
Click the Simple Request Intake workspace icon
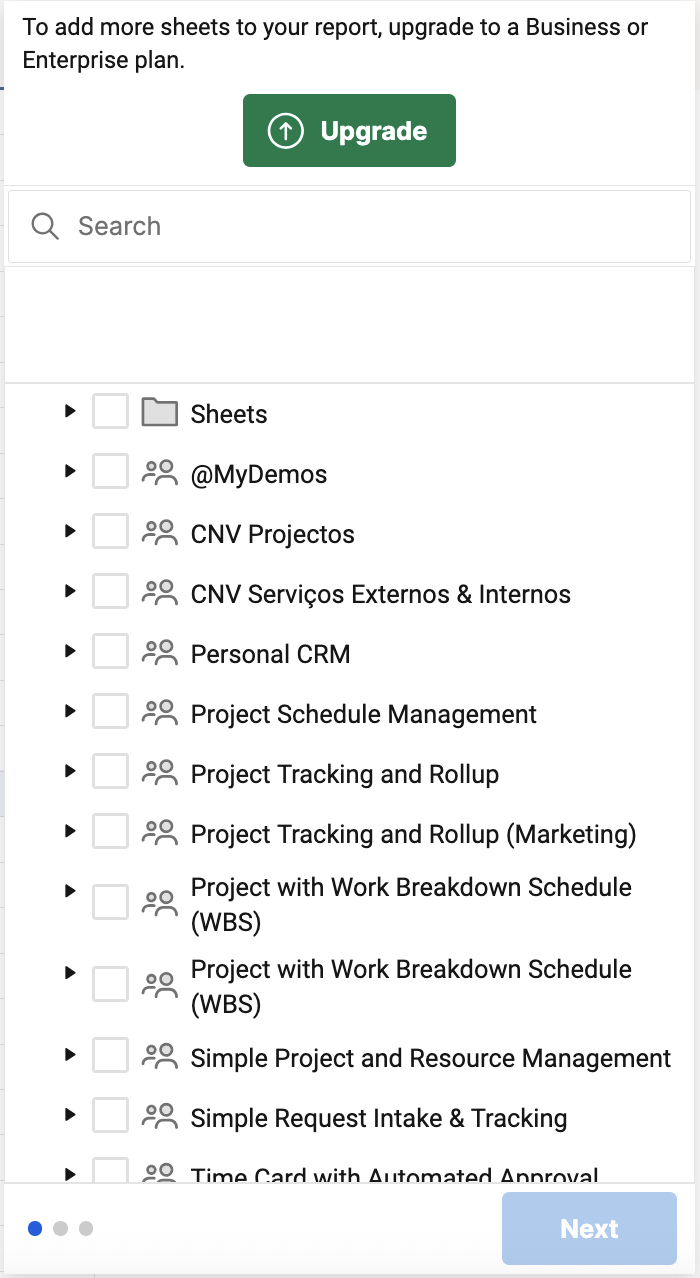click(x=159, y=1116)
